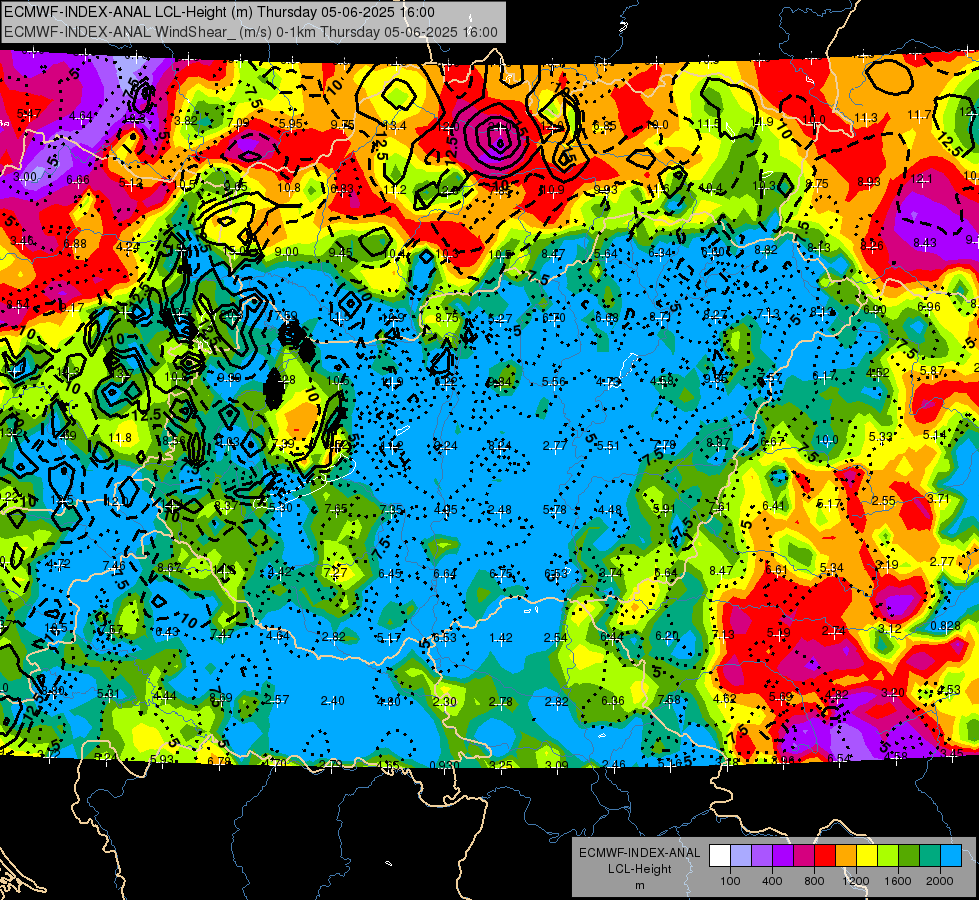Click the shear value '0.930' on the map
The height and width of the screenshot is (900, 979).
click(445, 765)
